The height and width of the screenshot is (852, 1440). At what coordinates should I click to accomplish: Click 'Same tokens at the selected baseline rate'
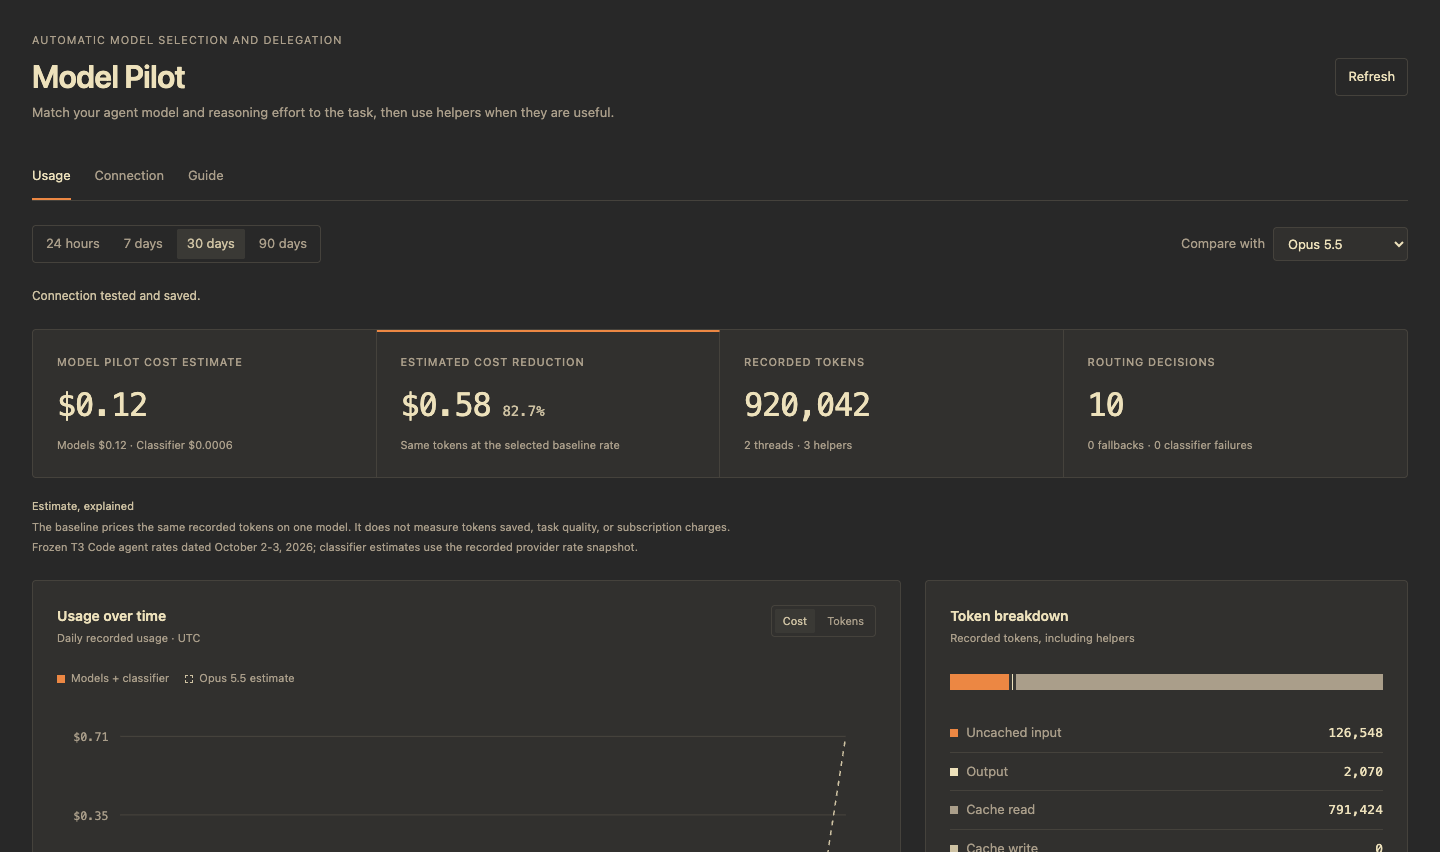(x=510, y=445)
